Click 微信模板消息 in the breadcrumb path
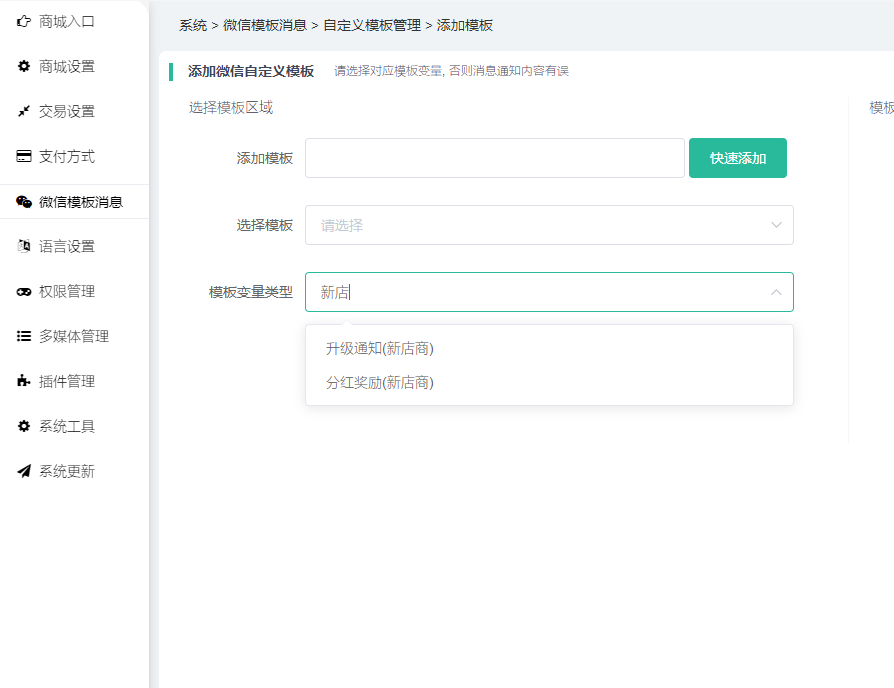The image size is (894, 688). 265,25
